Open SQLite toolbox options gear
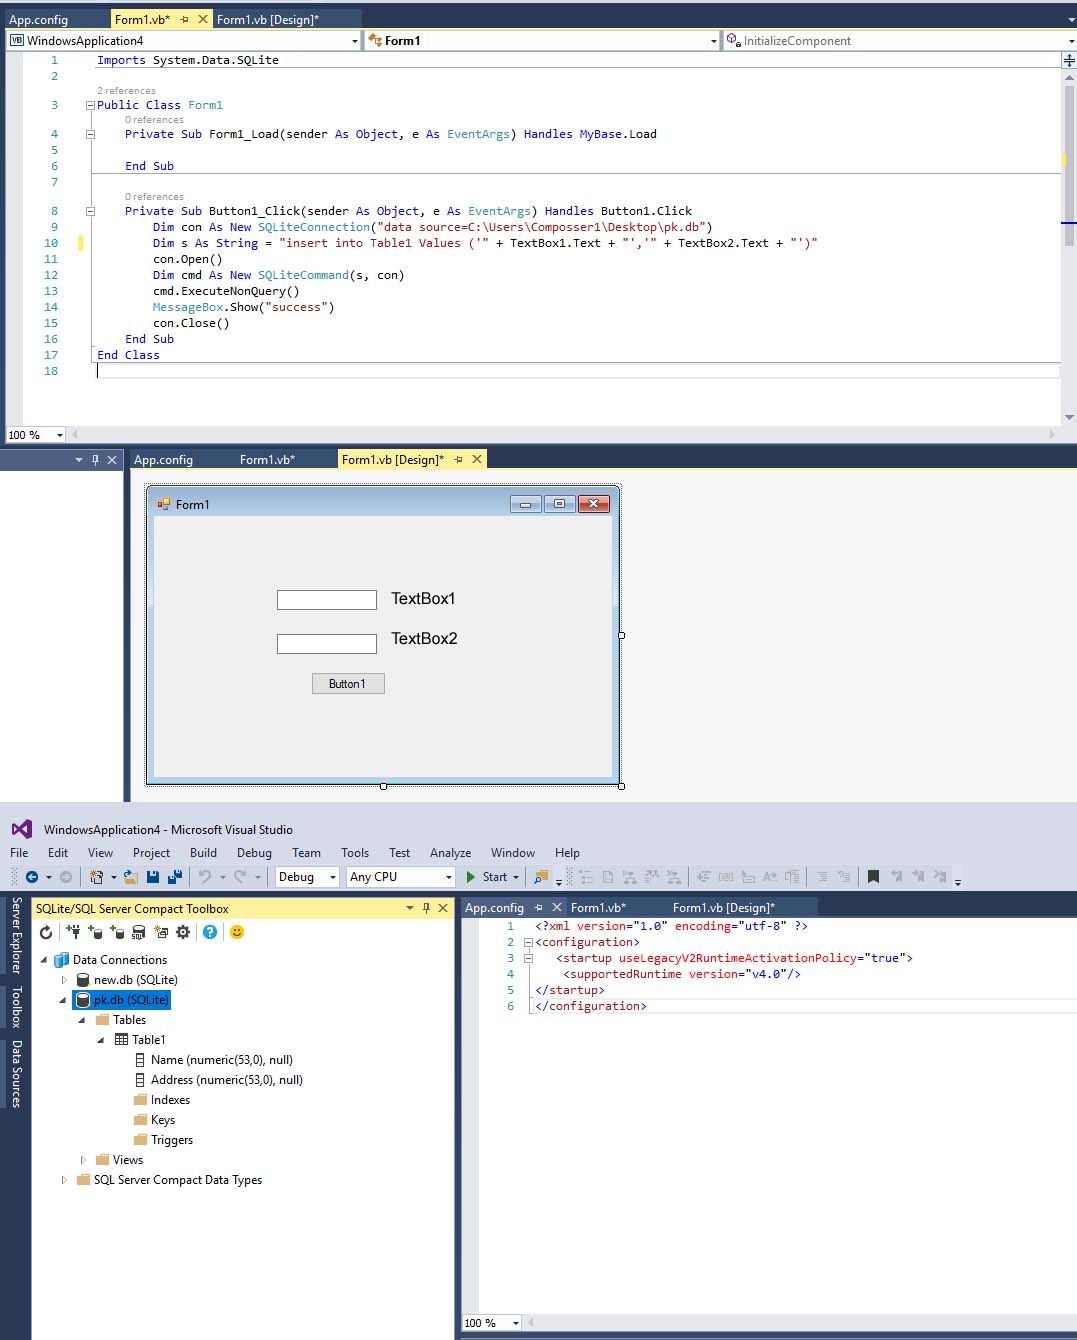 [x=182, y=932]
